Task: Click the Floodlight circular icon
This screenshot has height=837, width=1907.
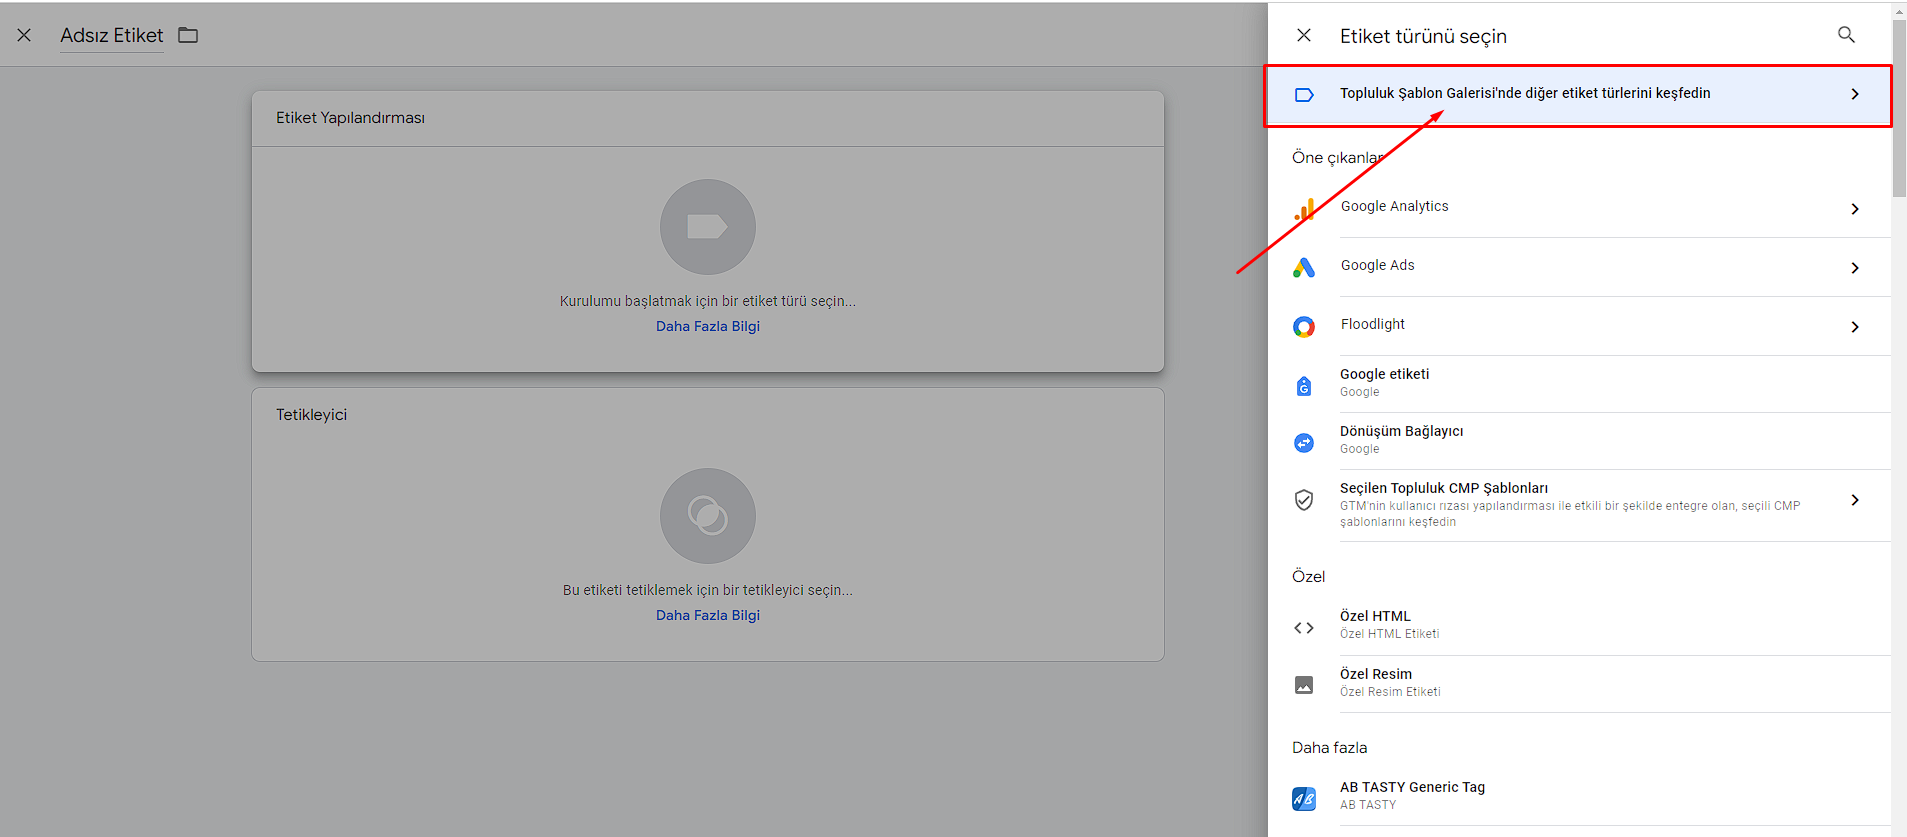Action: coord(1304,327)
